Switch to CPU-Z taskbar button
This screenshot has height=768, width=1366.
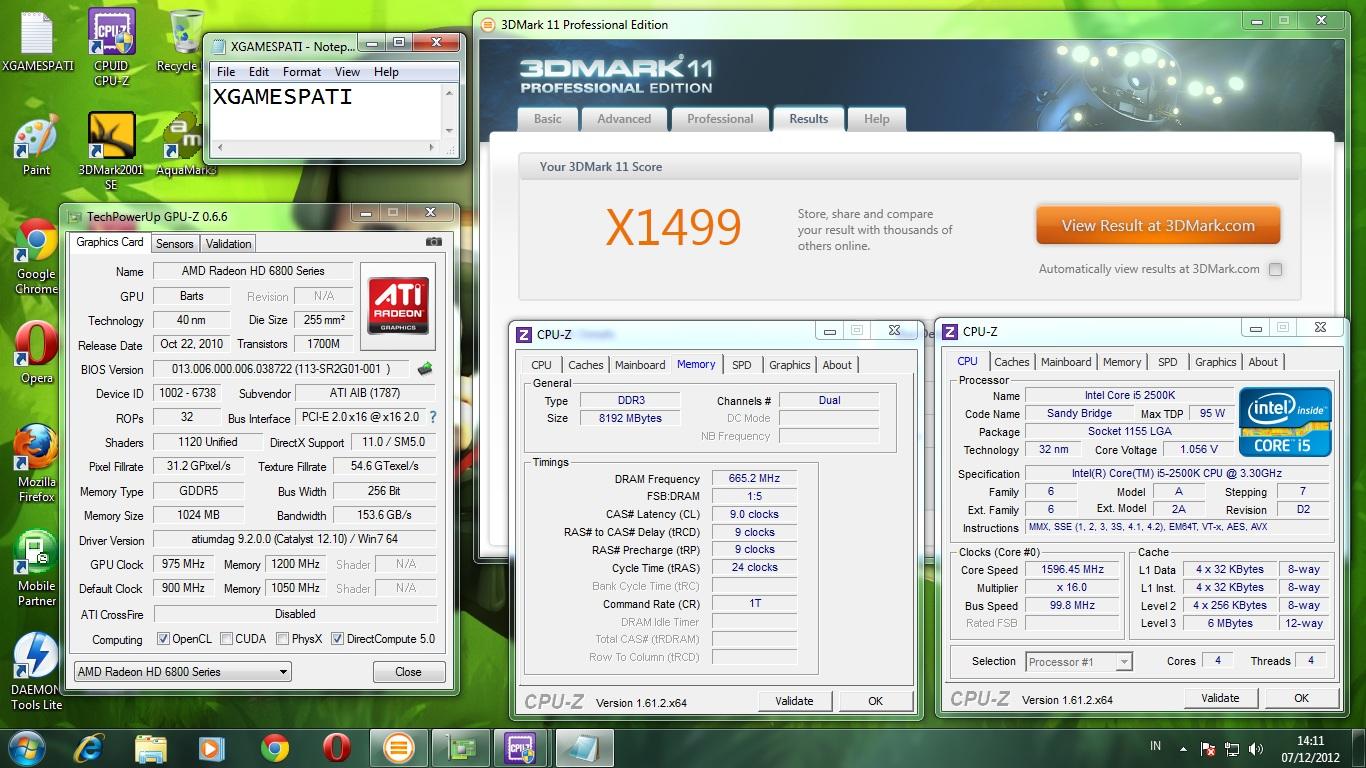click(x=520, y=747)
